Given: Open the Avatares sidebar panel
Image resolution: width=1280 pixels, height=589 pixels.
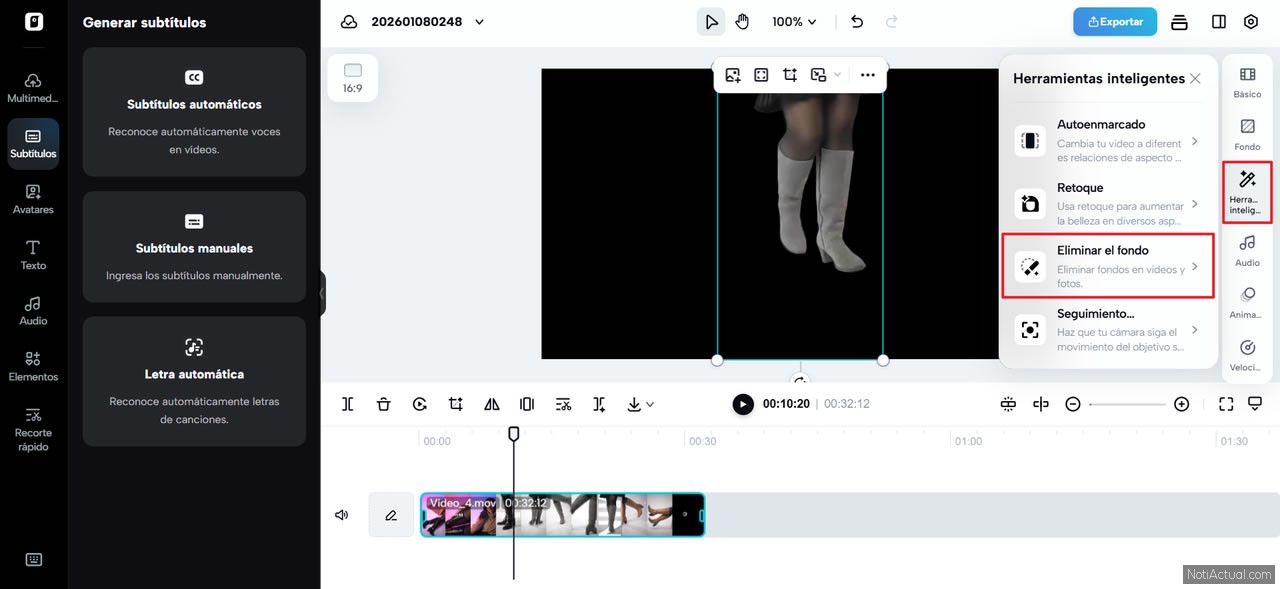Looking at the screenshot, I should point(33,199).
